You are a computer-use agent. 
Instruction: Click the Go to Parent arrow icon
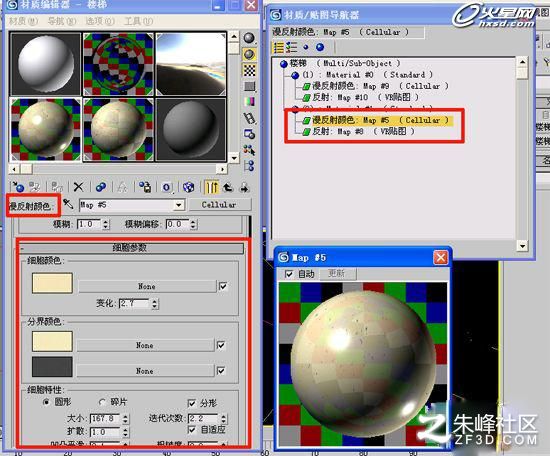[x=228, y=188]
